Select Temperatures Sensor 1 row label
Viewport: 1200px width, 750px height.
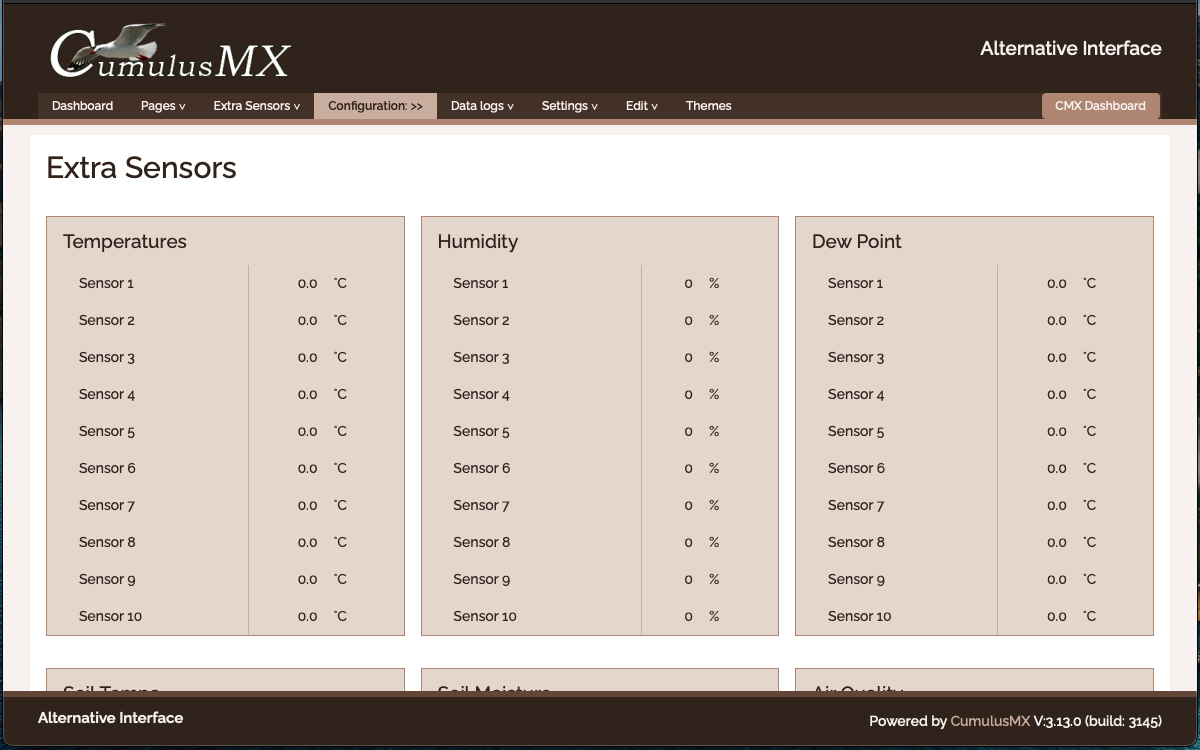(x=106, y=284)
